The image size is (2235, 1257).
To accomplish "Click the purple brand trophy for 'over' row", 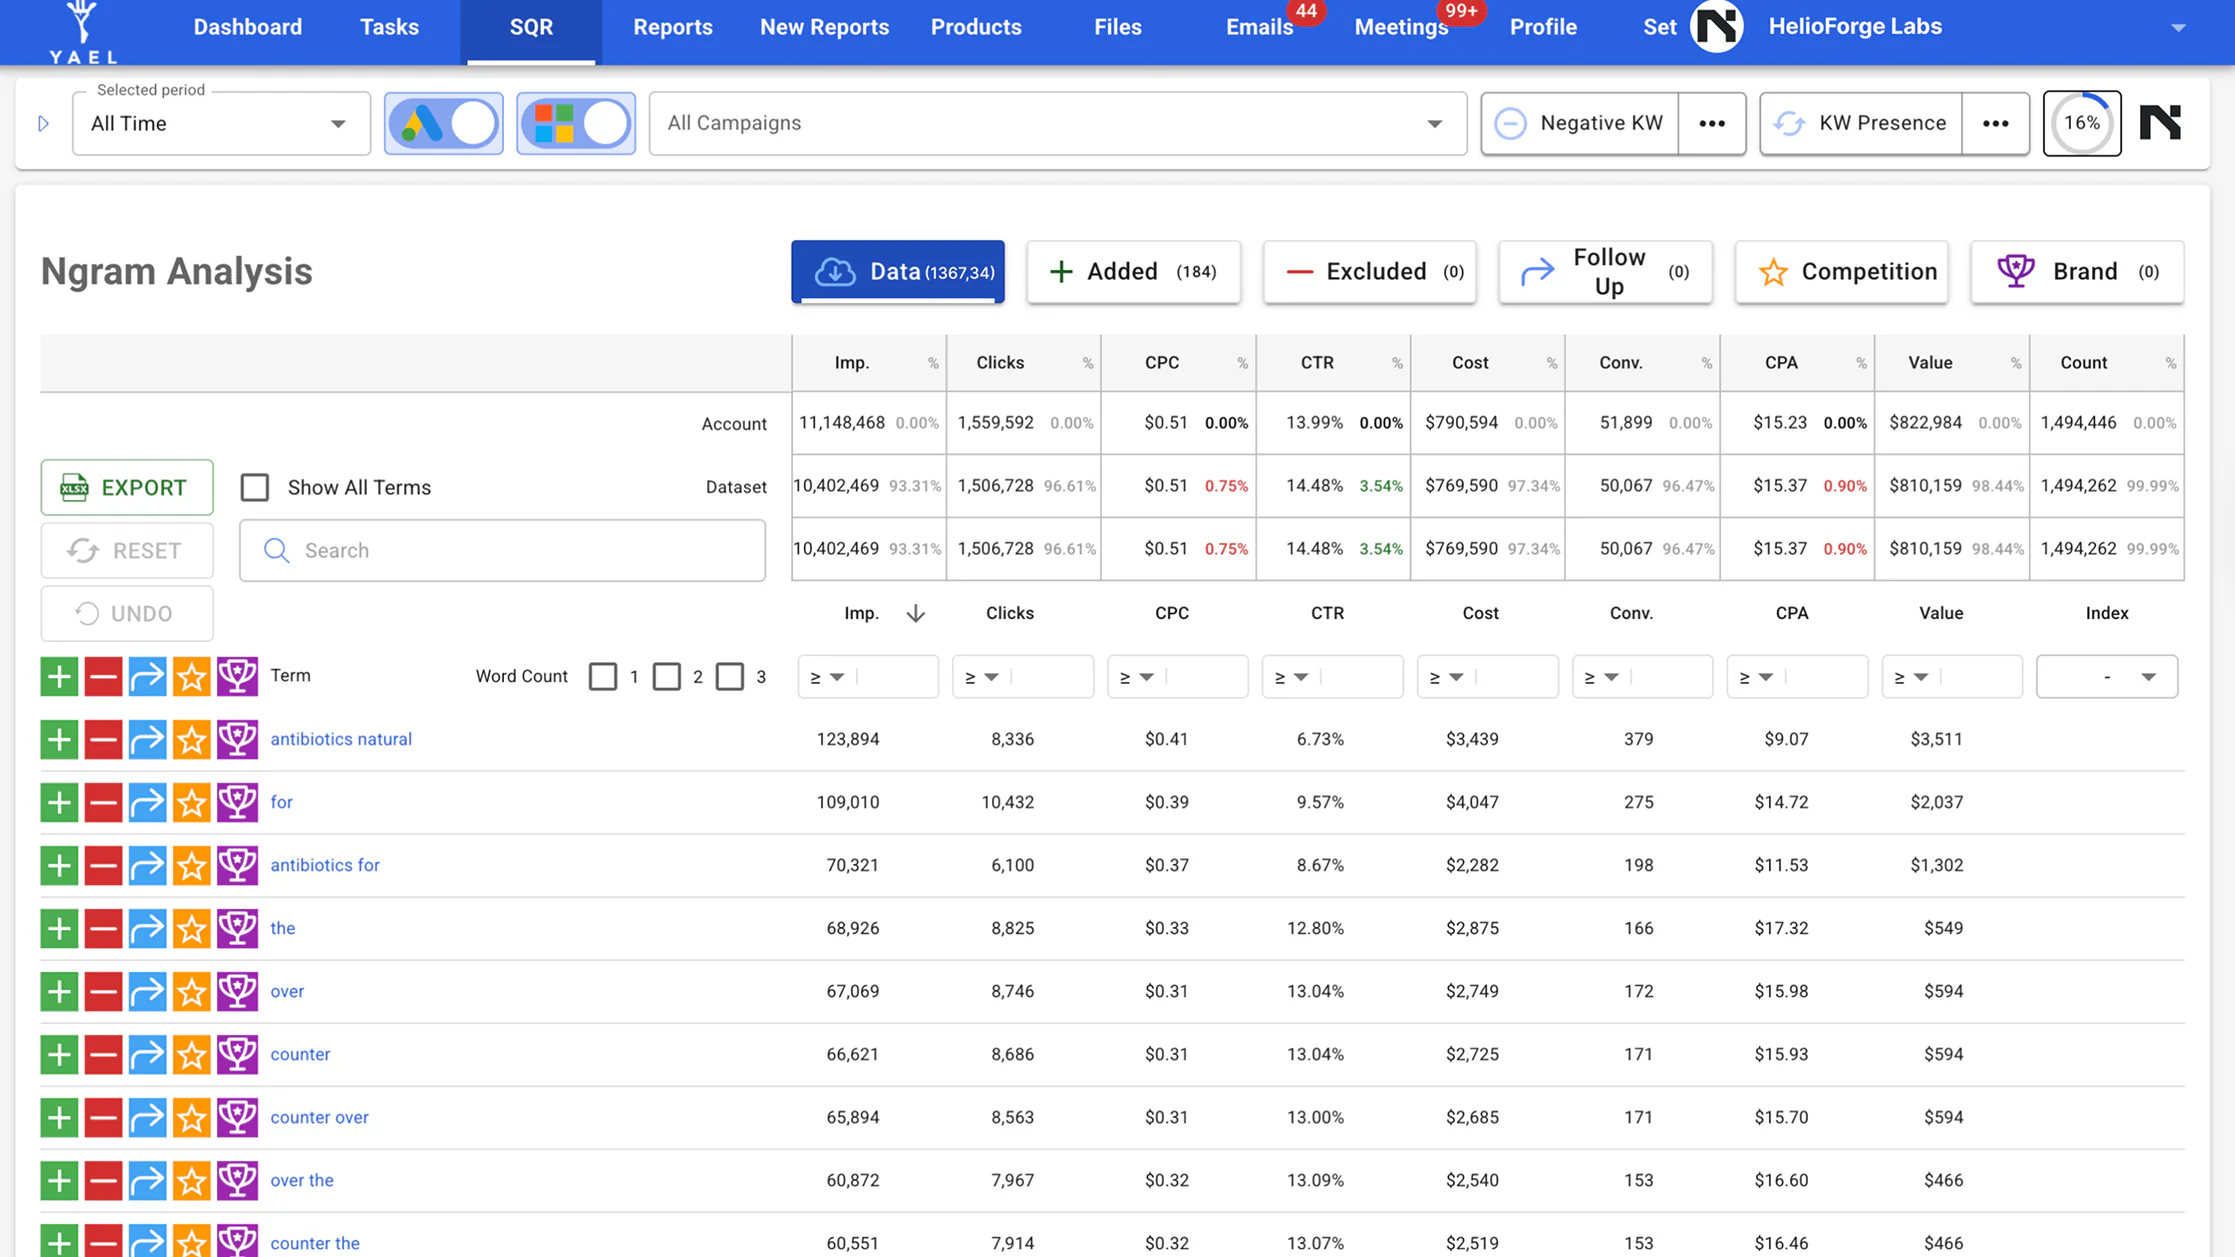I will [x=237, y=991].
